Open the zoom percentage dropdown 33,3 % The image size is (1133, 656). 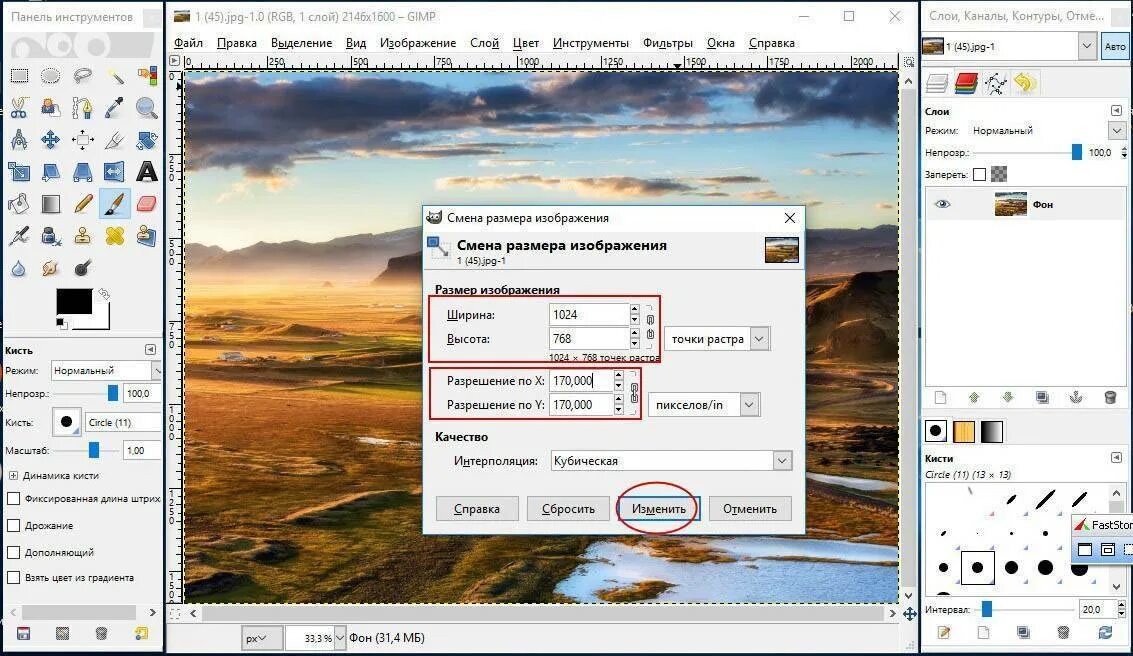pyautogui.click(x=340, y=638)
